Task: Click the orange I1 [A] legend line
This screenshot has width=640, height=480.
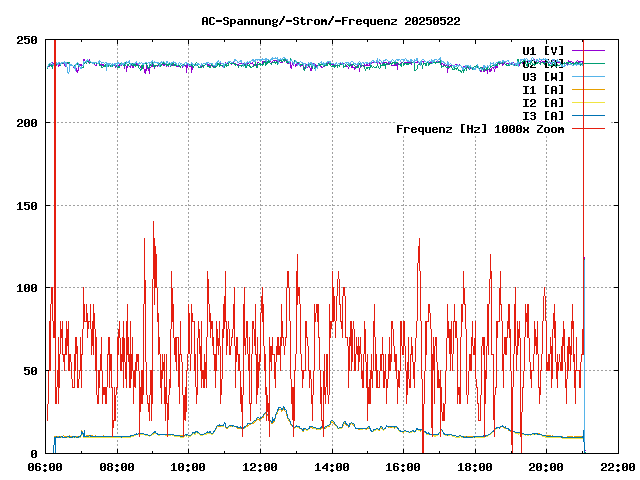Action: tap(588, 89)
